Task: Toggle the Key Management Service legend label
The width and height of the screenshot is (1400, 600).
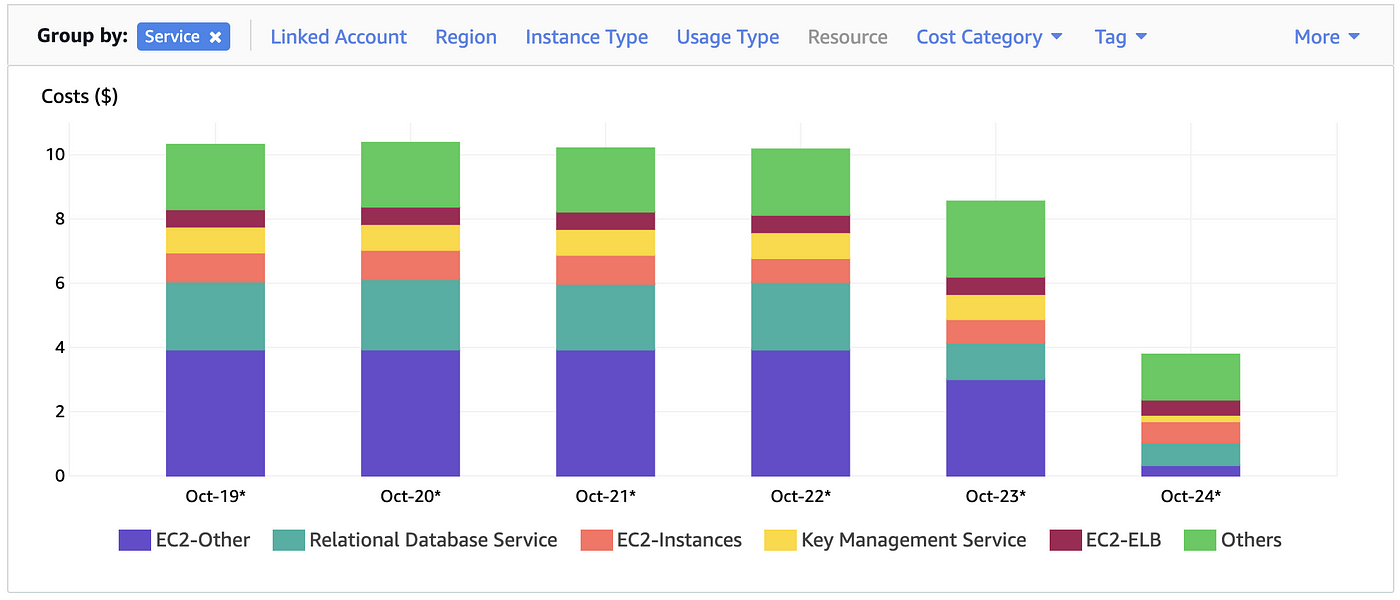Action: [x=914, y=540]
